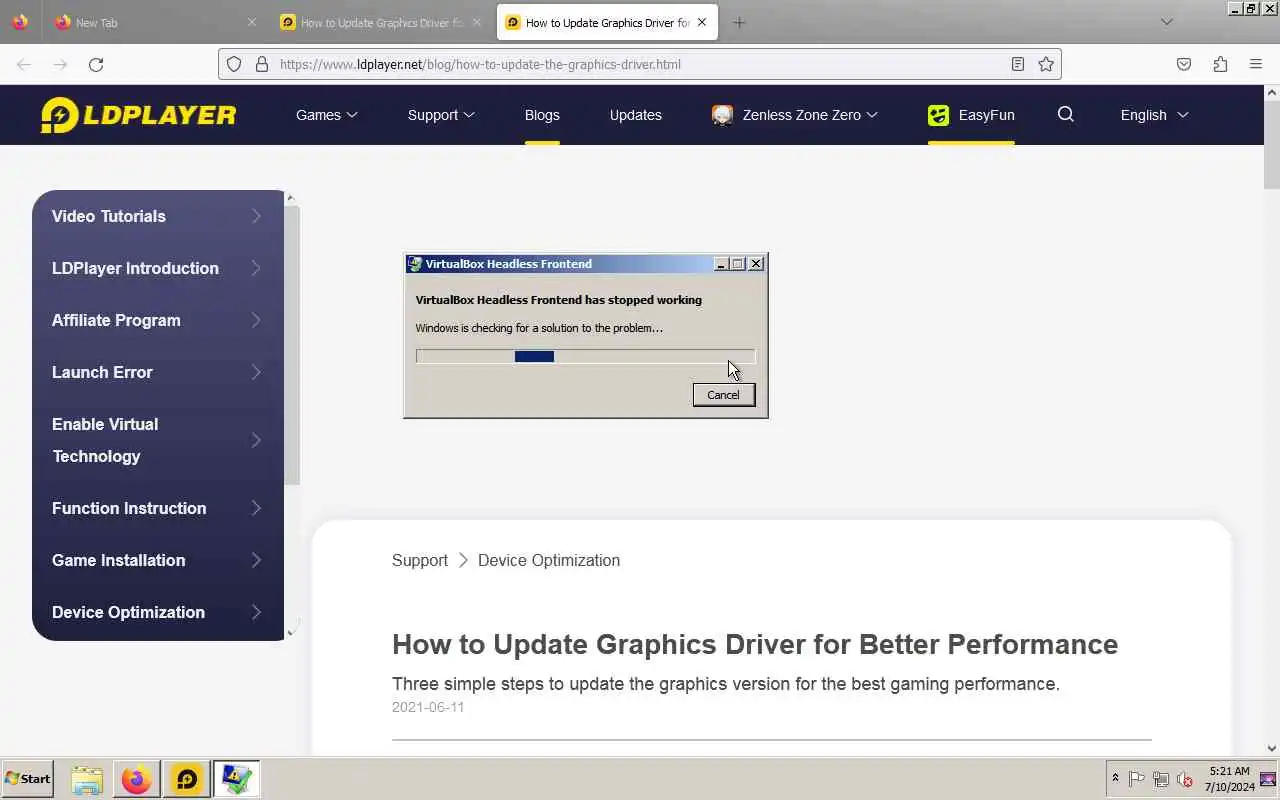Click the Action Center flag tray icon
Image resolution: width=1280 pixels, height=800 pixels.
tap(1137, 779)
